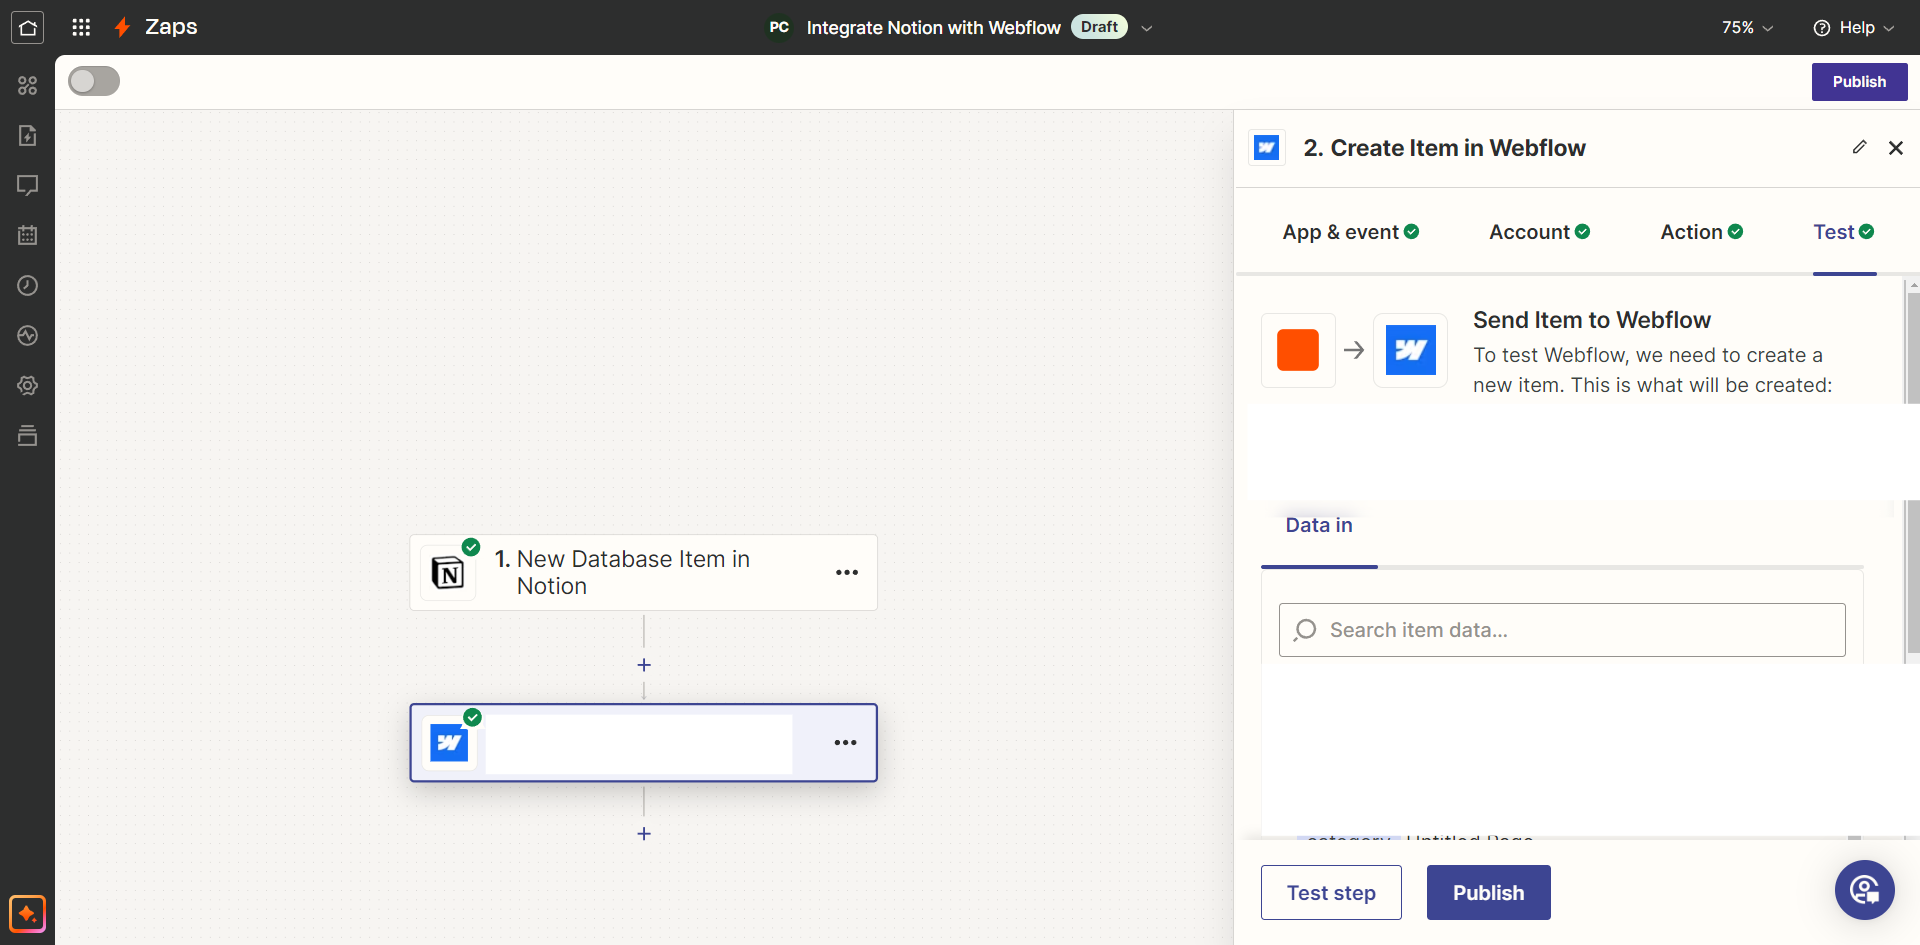Screen dimensions: 1920x945
Task: Click the PC folder badge
Action: pyautogui.click(x=779, y=27)
